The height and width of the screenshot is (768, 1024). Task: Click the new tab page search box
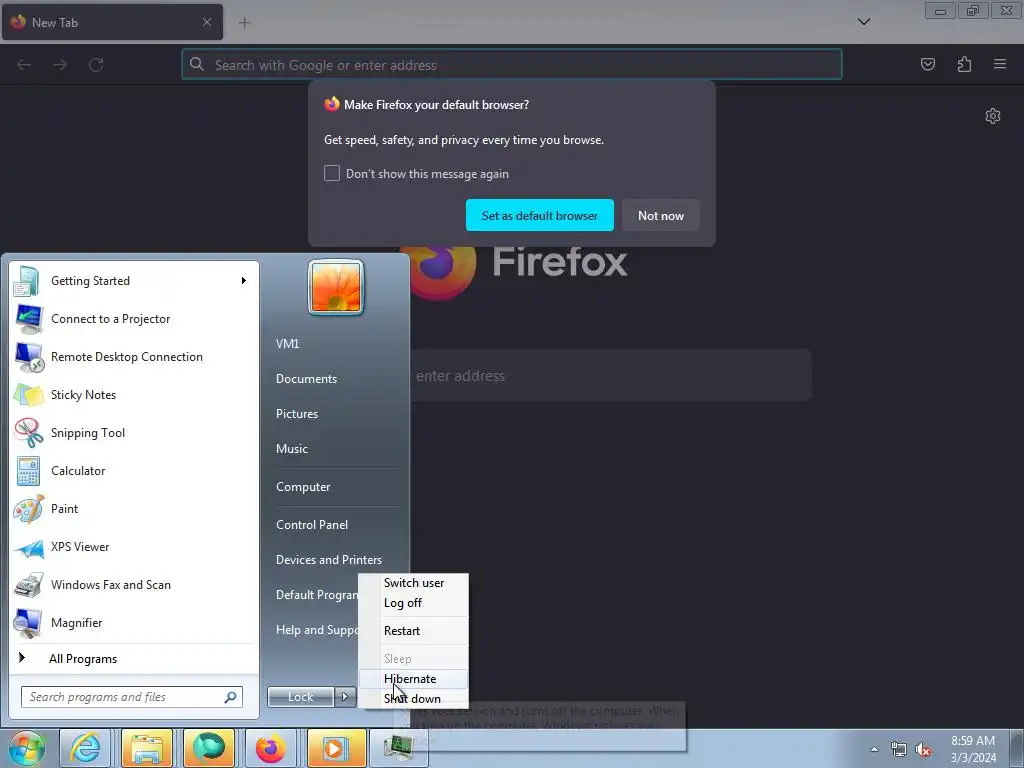[x=610, y=376]
